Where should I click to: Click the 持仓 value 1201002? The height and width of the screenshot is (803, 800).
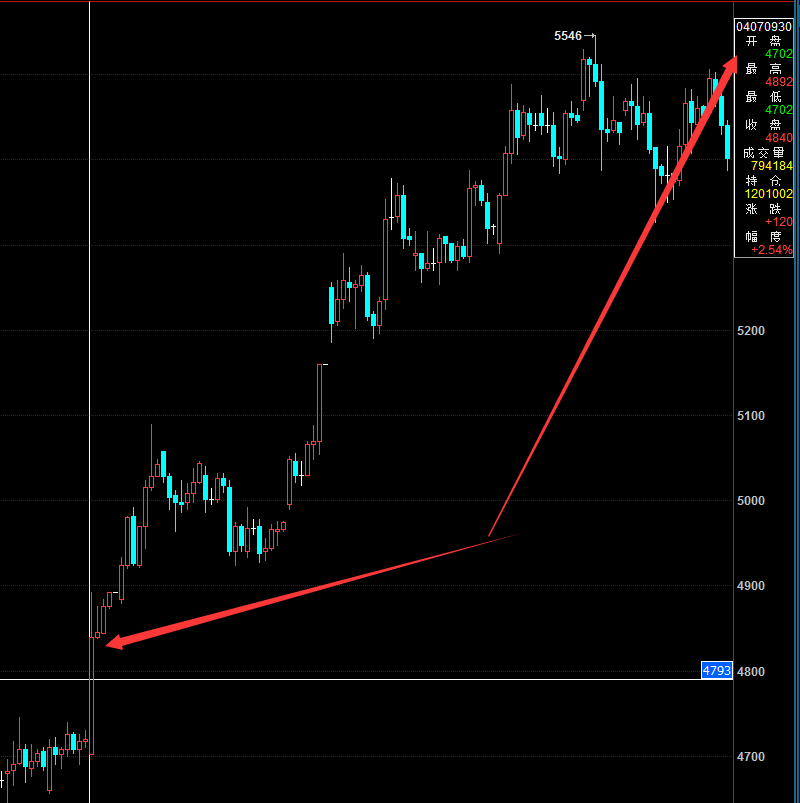click(769, 194)
